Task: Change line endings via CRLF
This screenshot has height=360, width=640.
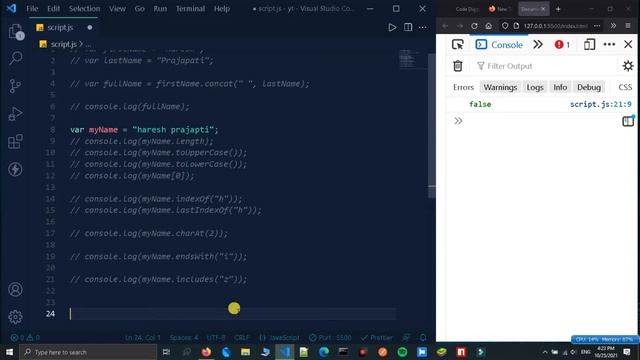Action: click(x=242, y=338)
